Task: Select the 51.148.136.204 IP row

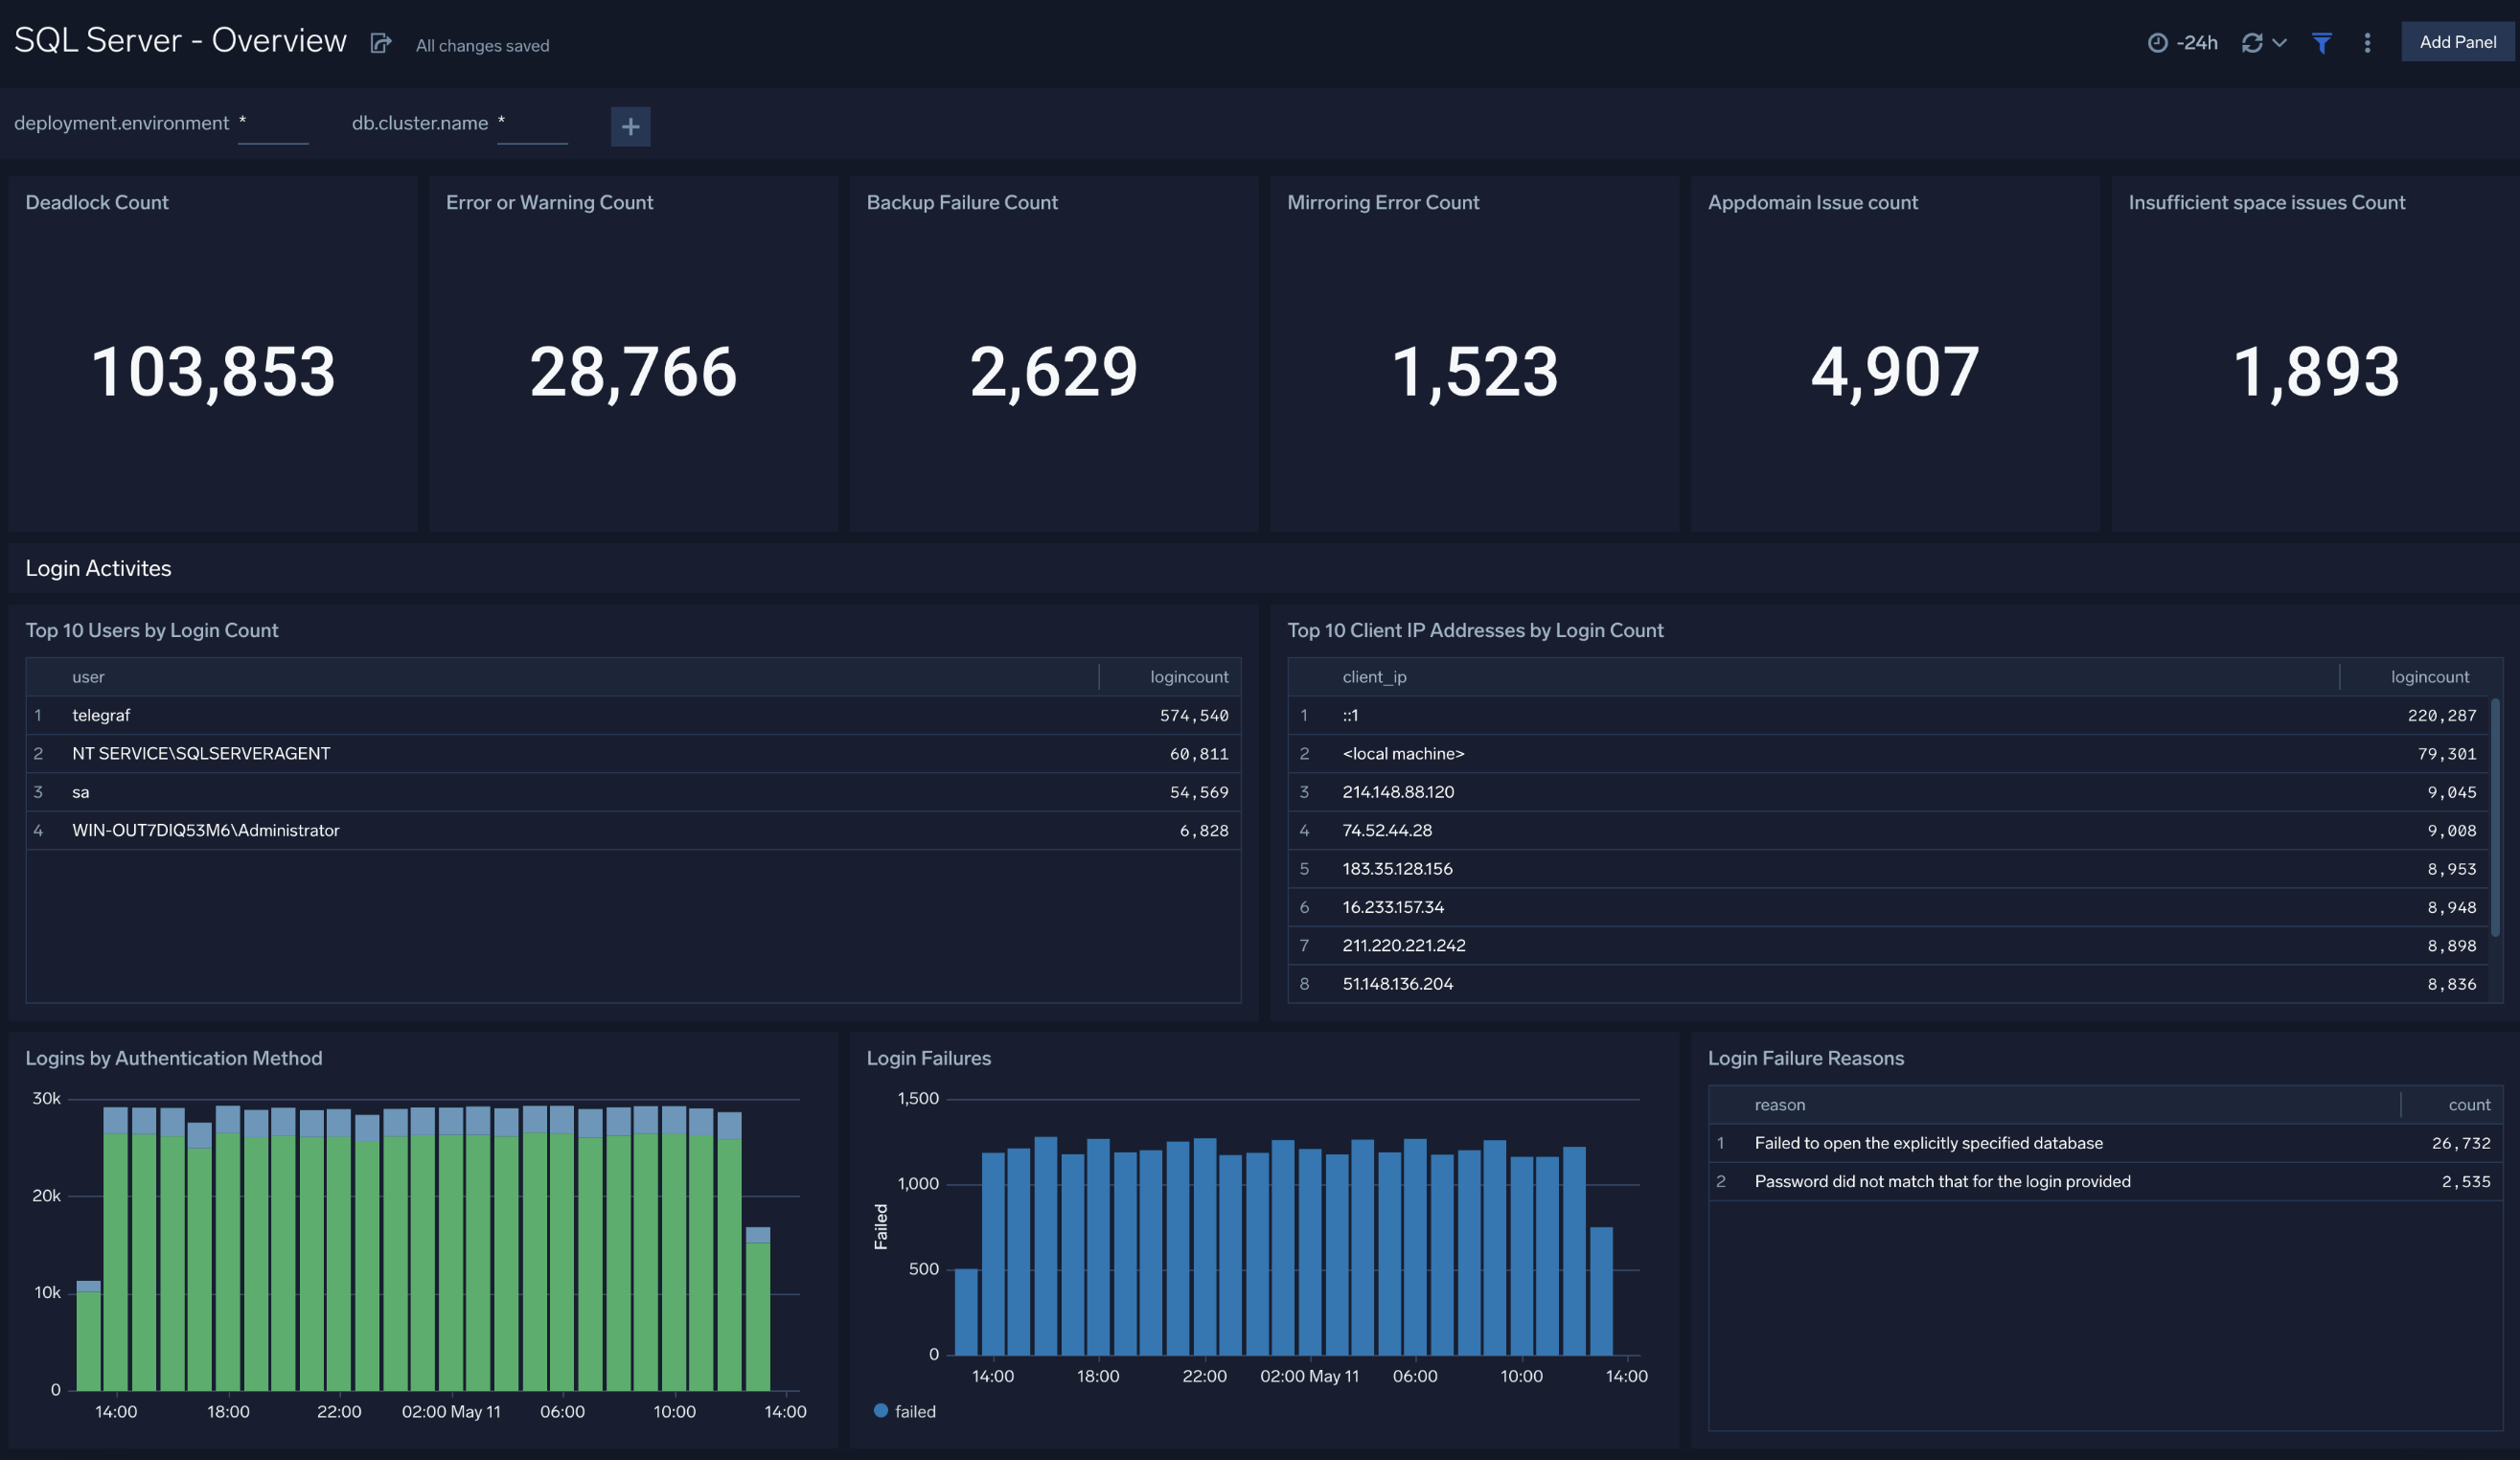Action: click(1888, 984)
